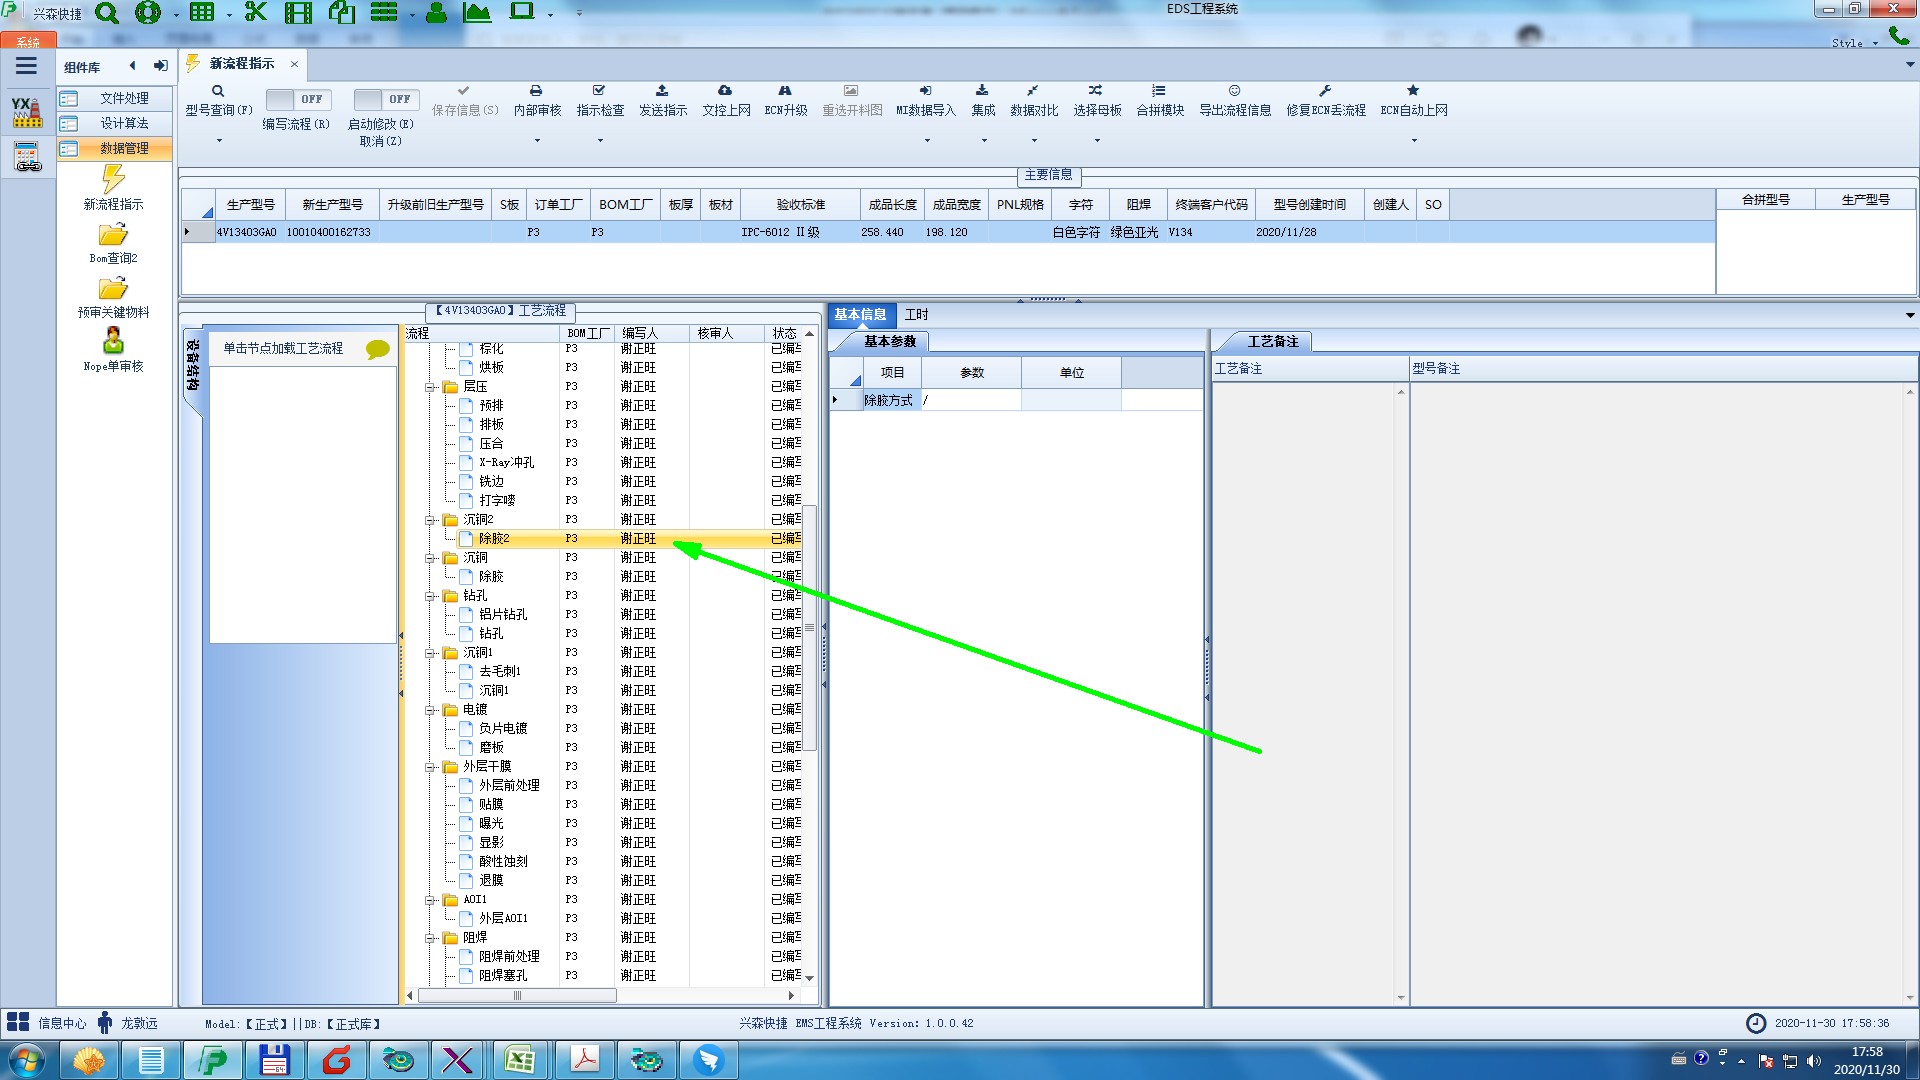Click the 发送指示 upload icon

[662, 91]
